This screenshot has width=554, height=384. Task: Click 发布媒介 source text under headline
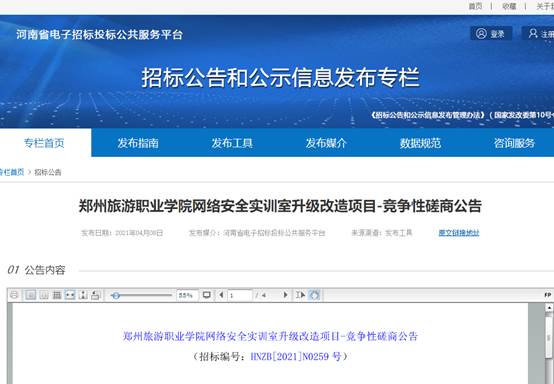[257, 233]
